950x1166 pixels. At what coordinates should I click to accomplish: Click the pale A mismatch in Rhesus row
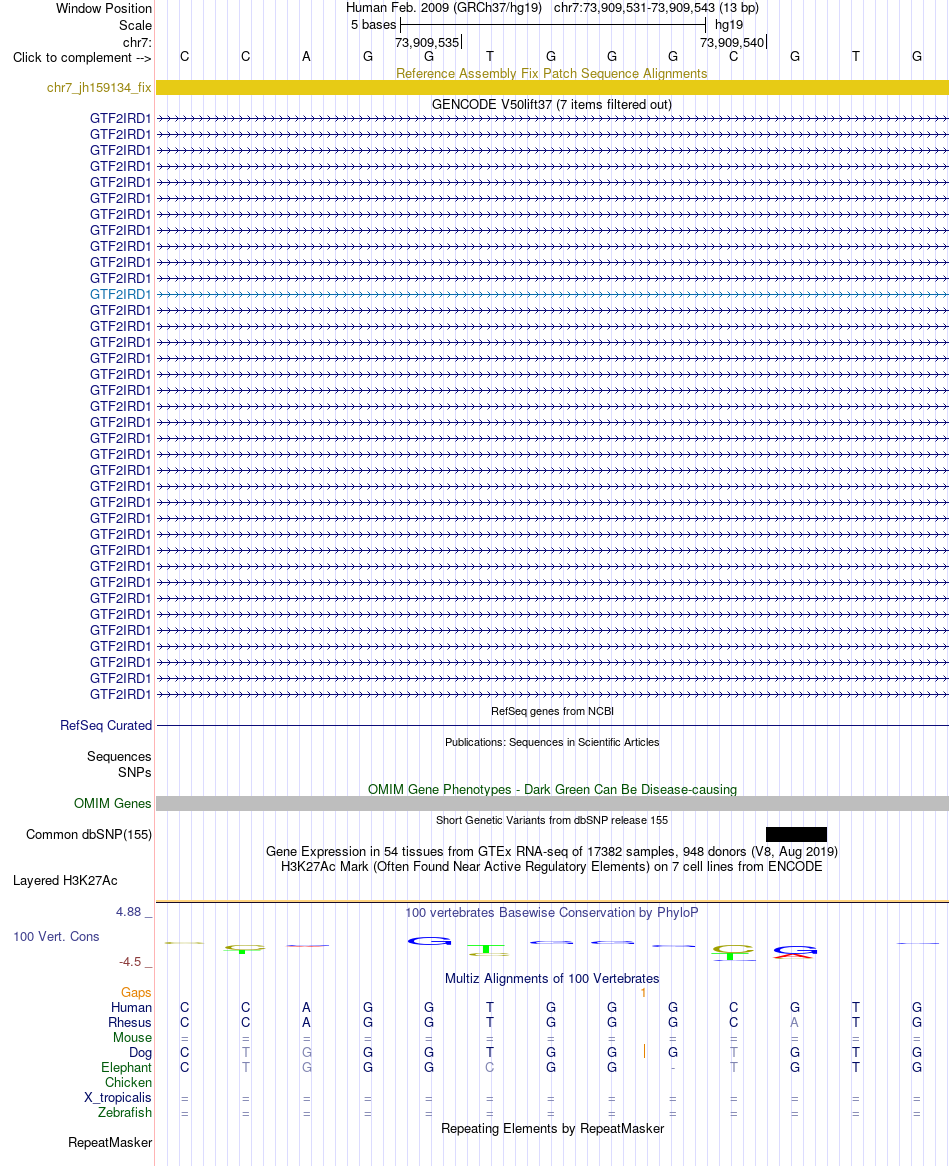(x=795, y=1022)
